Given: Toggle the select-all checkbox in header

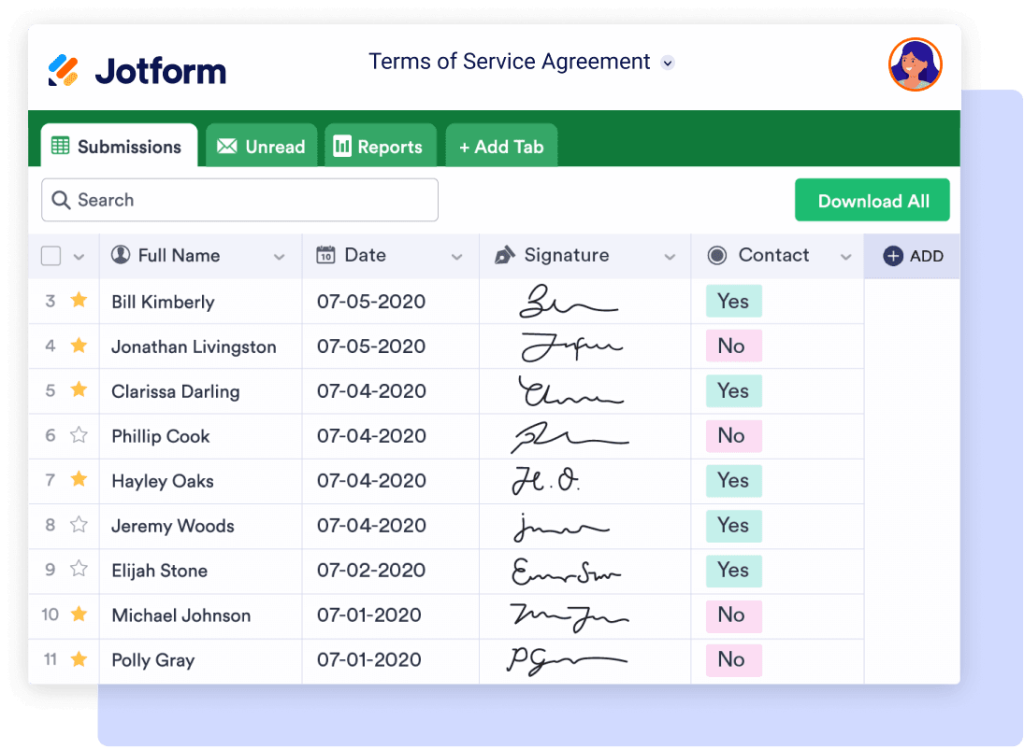Looking at the screenshot, I should coord(51,256).
